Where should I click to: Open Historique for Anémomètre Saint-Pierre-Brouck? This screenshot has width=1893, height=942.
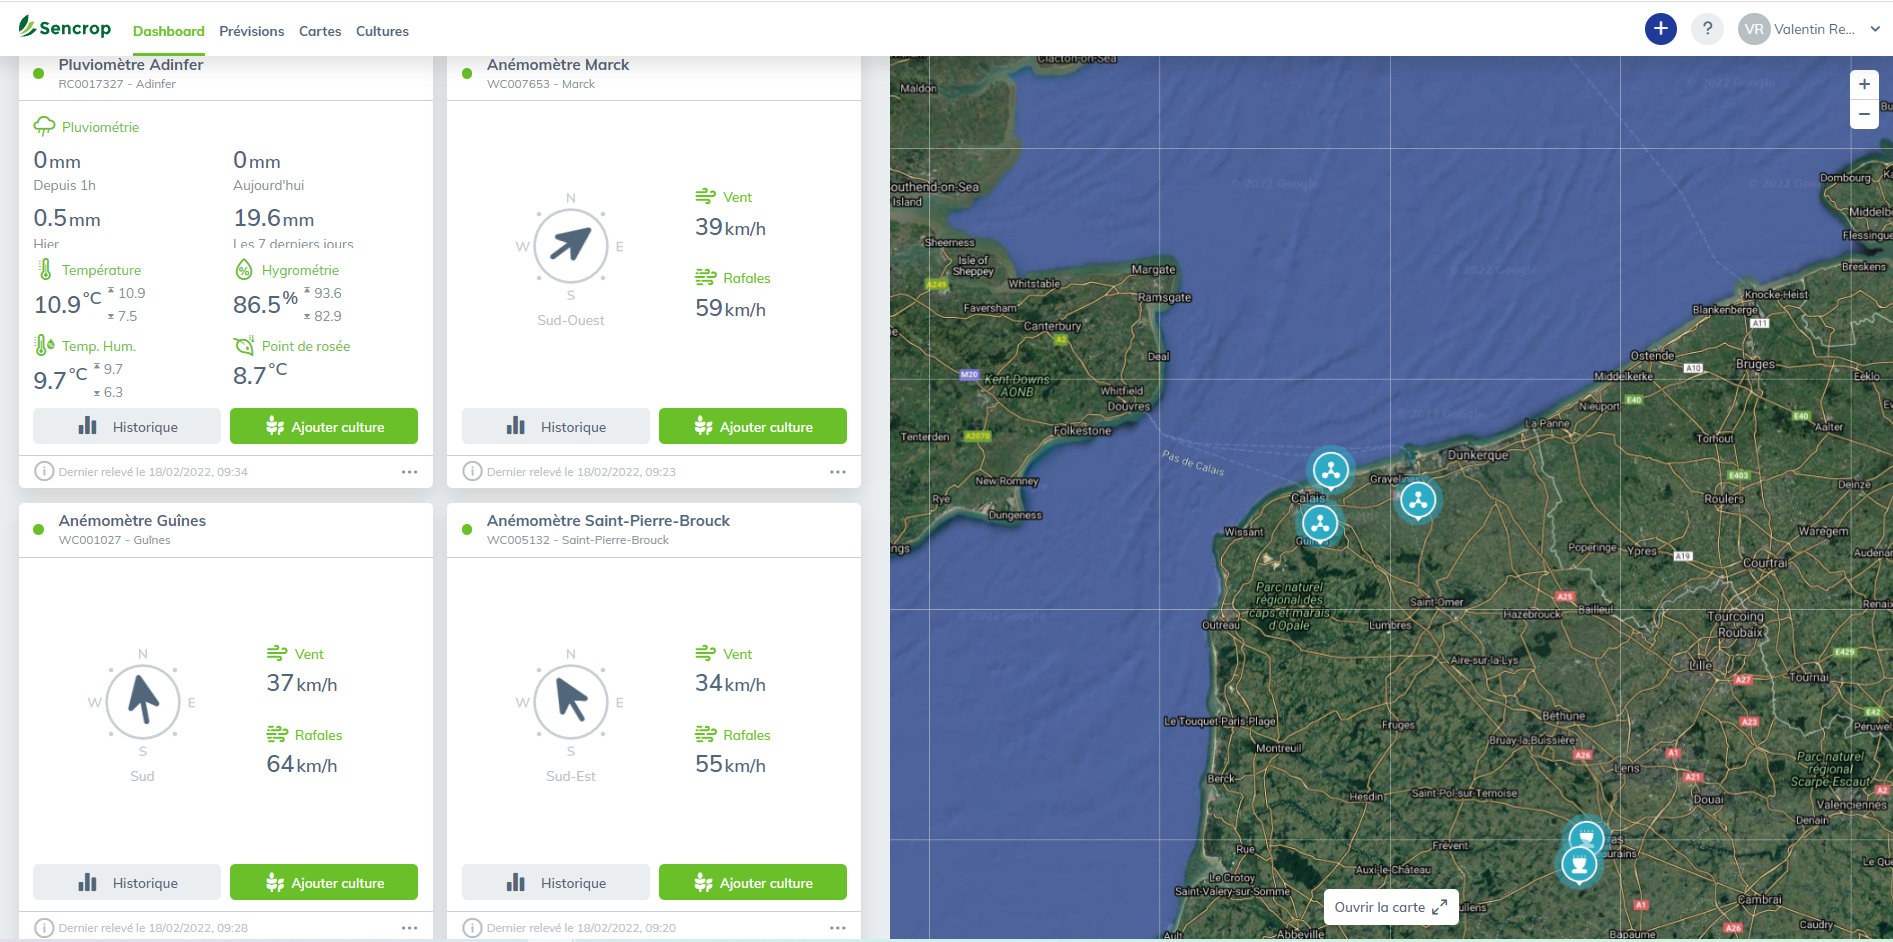click(556, 882)
